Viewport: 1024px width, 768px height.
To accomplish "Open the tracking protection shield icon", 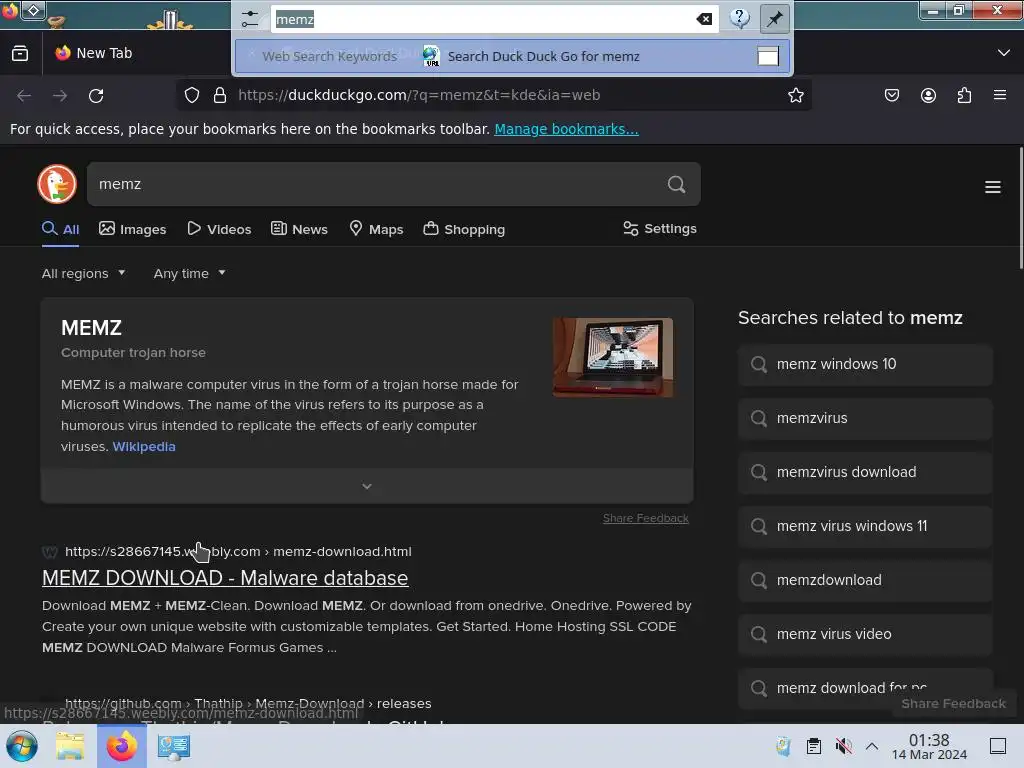I will point(191,95).
